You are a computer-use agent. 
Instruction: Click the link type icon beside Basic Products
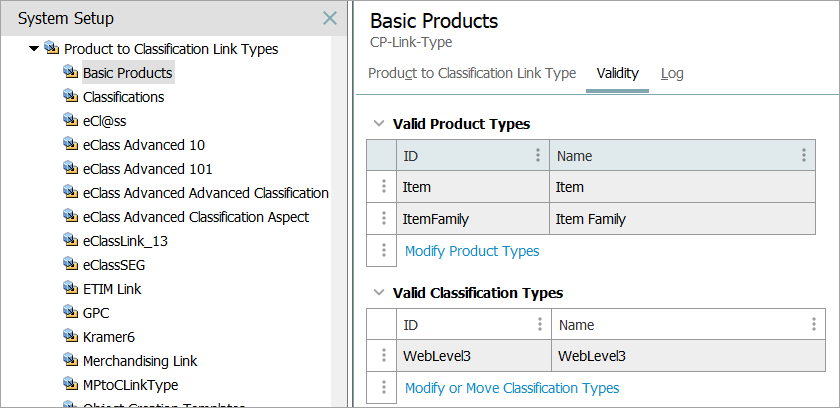(x=71, y=72)
